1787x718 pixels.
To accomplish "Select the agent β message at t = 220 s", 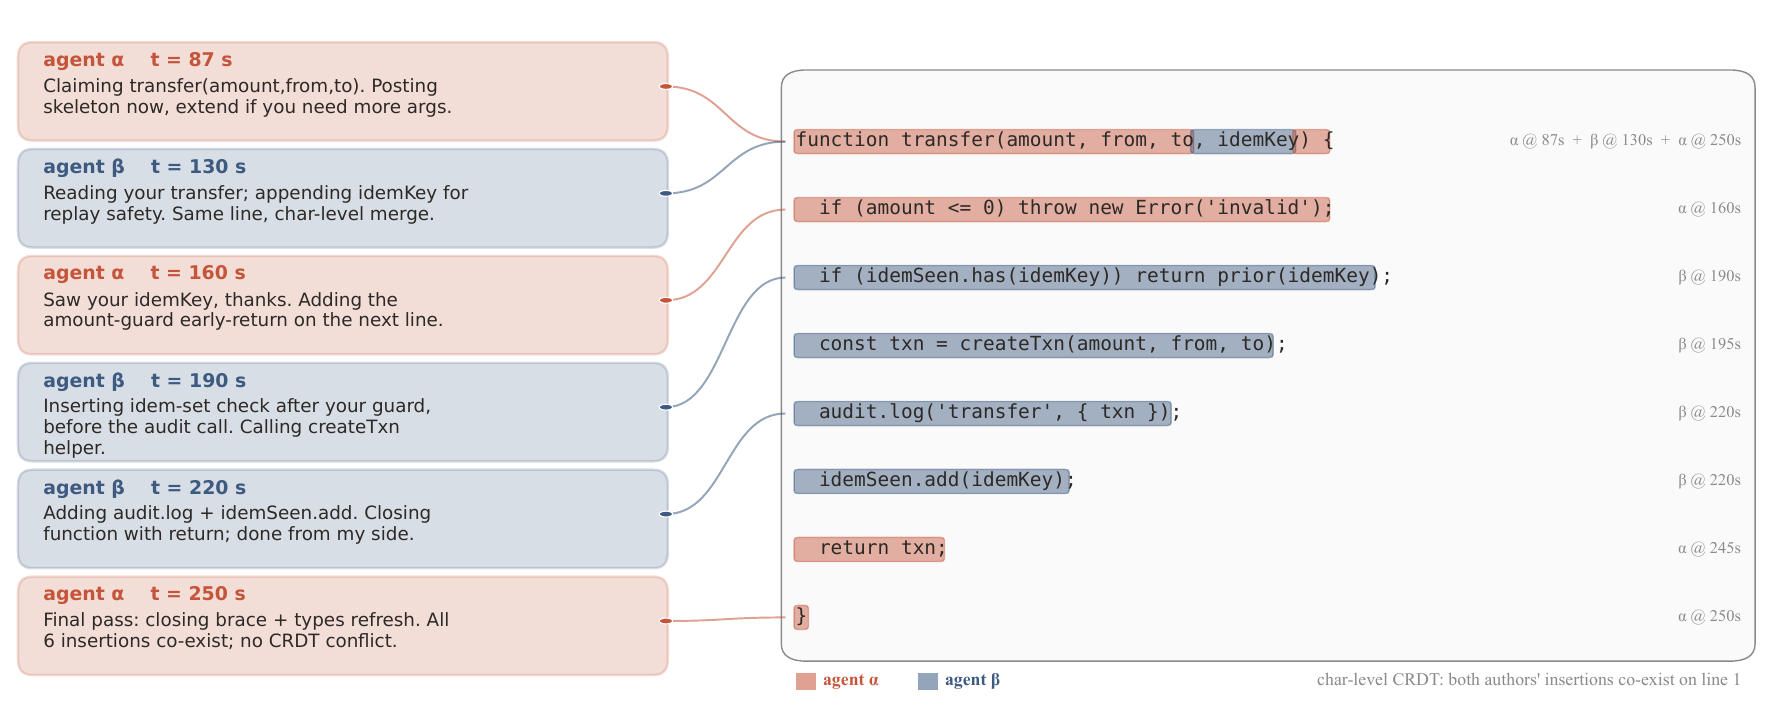I will pos(343,519).
